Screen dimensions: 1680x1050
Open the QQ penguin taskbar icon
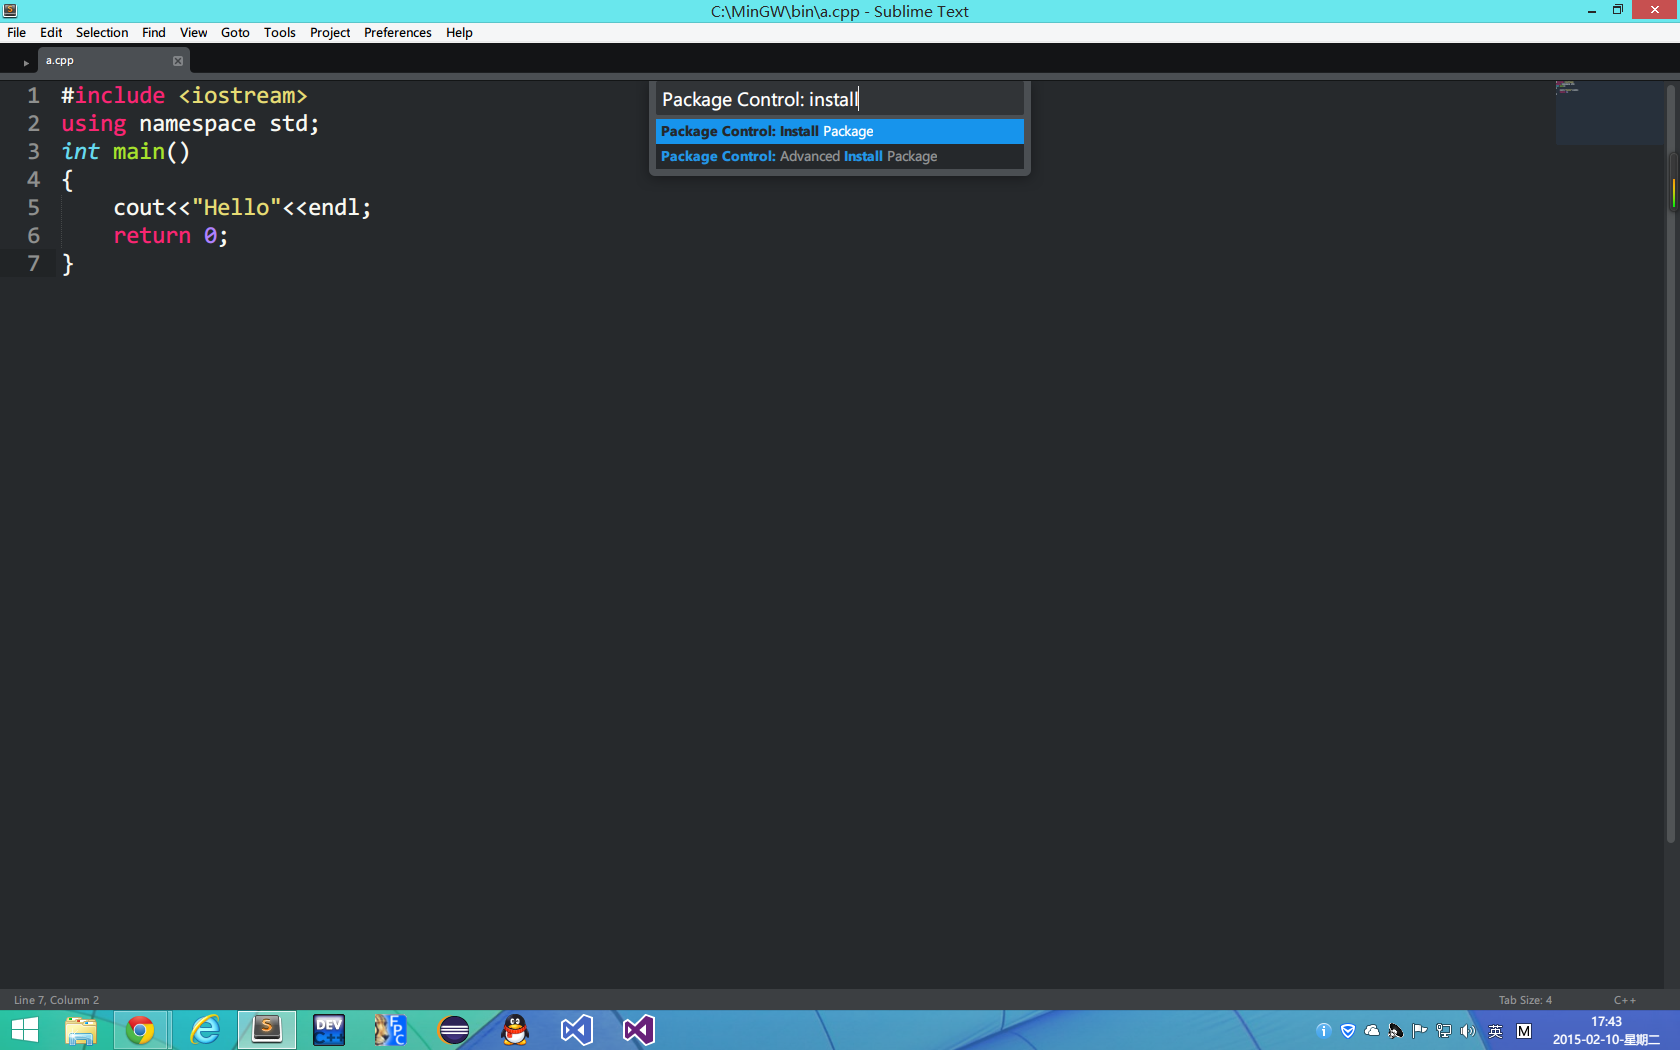tap(515, 1030)
